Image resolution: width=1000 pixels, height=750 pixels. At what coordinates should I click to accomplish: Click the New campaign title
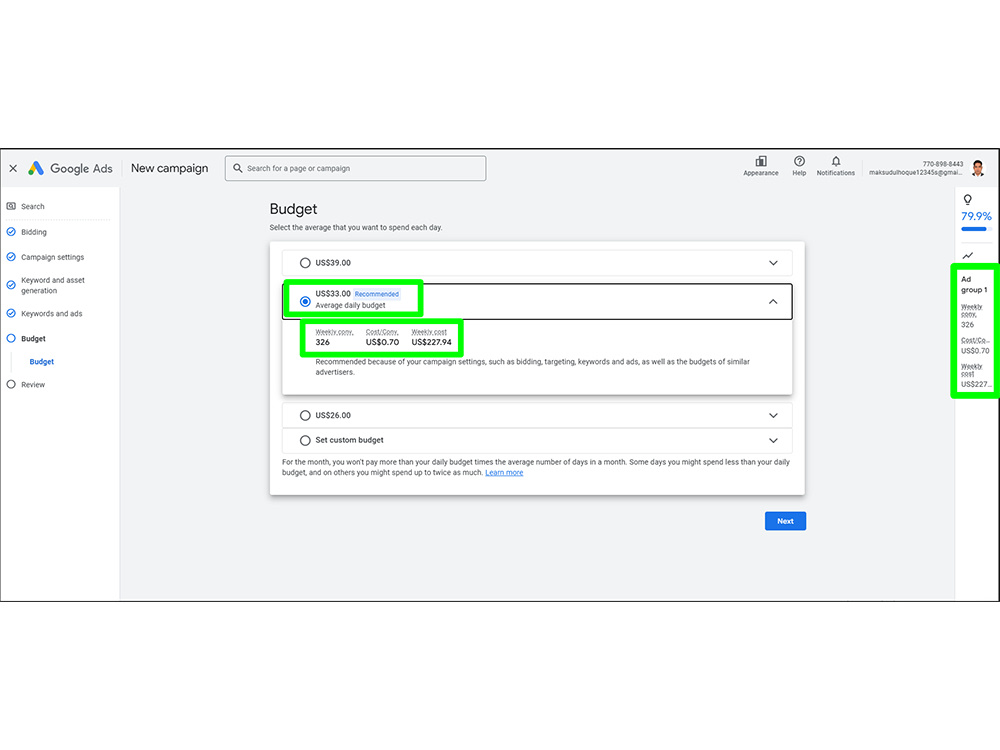(170, 168)
